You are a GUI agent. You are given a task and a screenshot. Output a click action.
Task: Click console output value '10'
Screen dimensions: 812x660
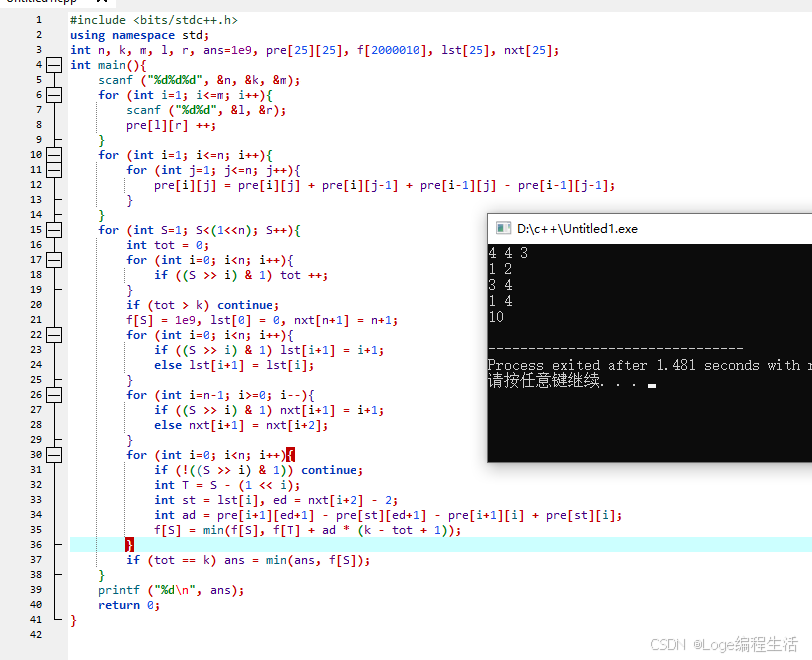[496, 317]
